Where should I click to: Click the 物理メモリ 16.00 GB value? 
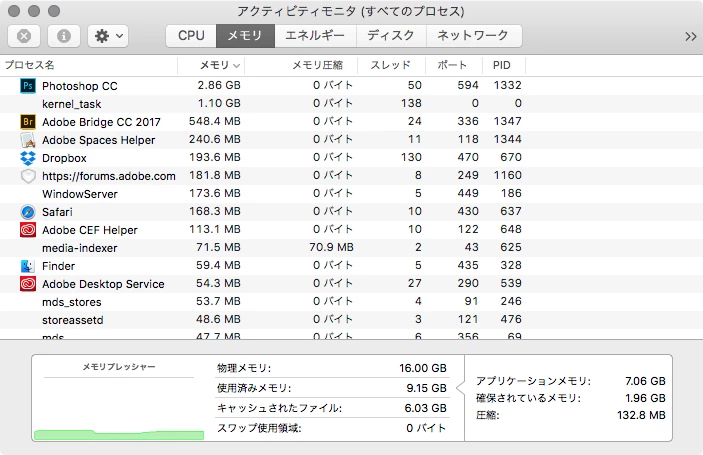(x=423, y=368)
